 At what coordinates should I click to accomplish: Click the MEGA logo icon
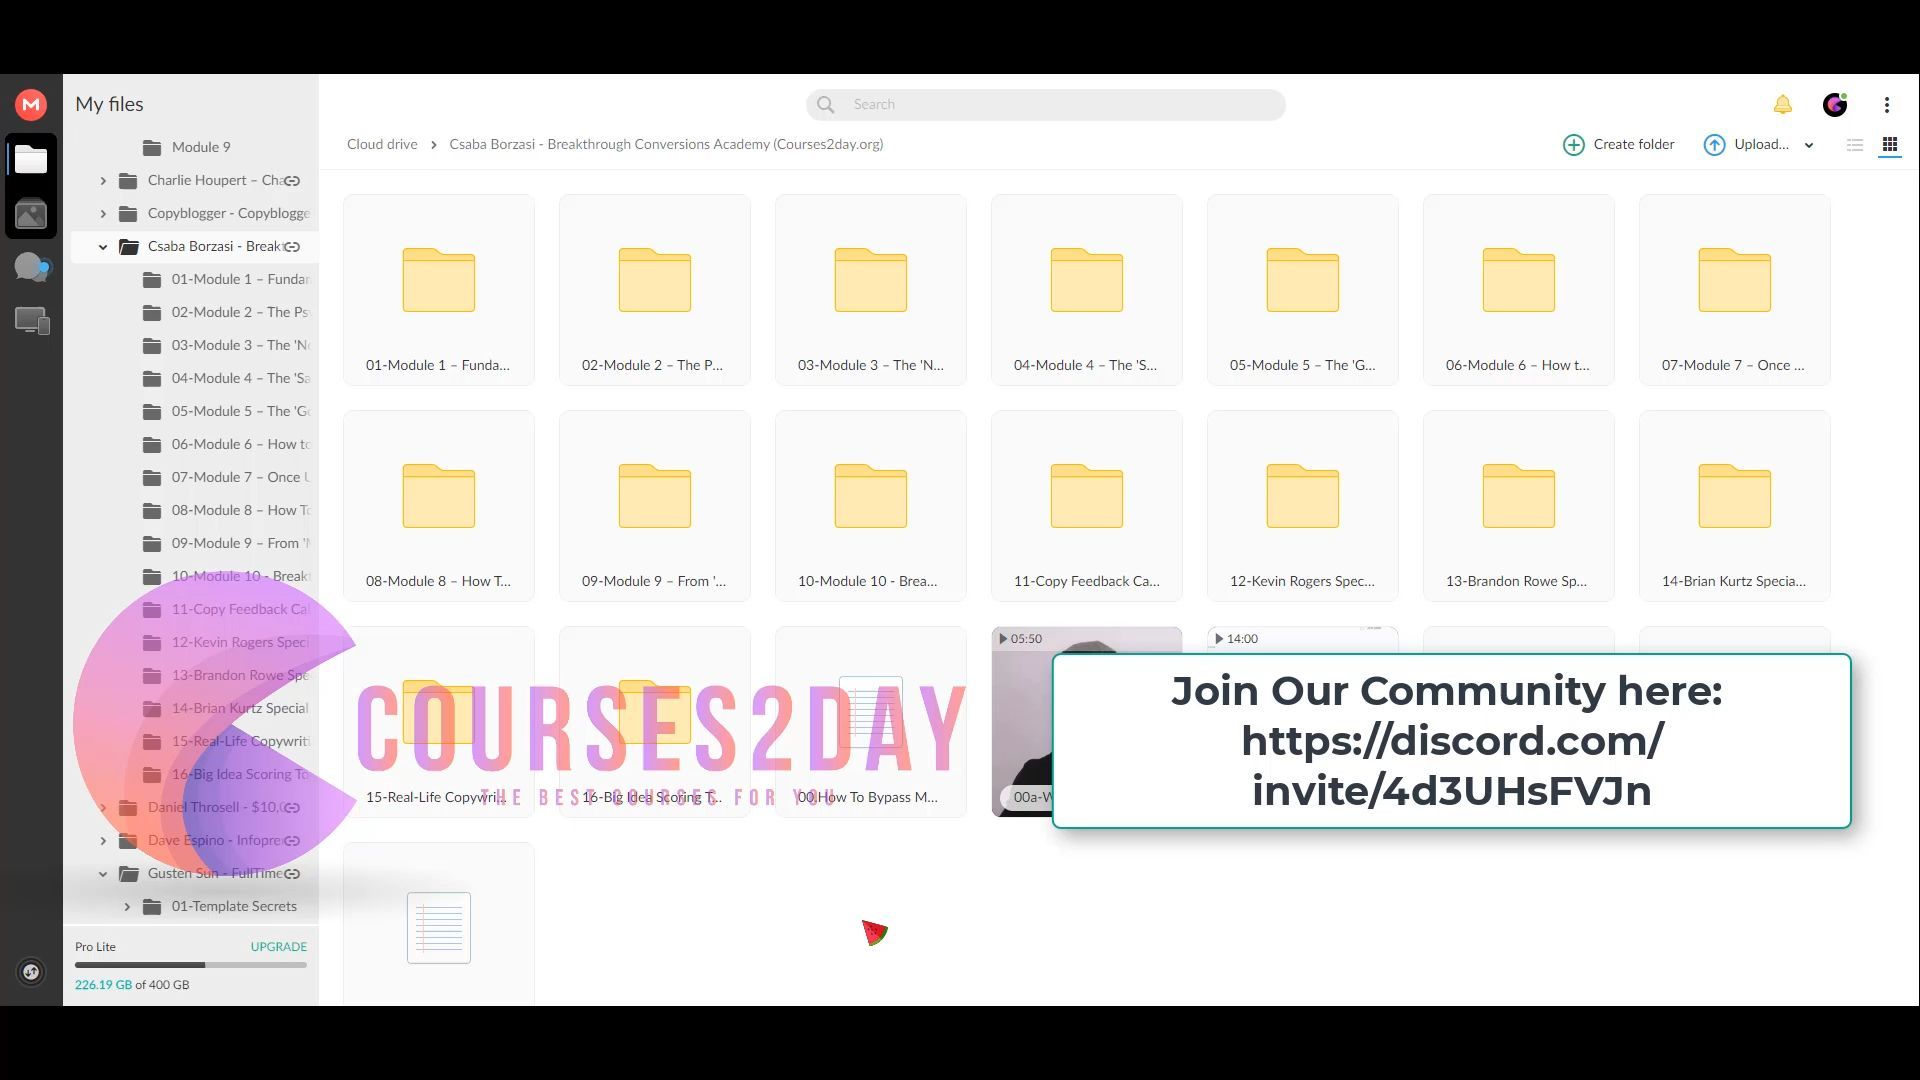(31, 104)
